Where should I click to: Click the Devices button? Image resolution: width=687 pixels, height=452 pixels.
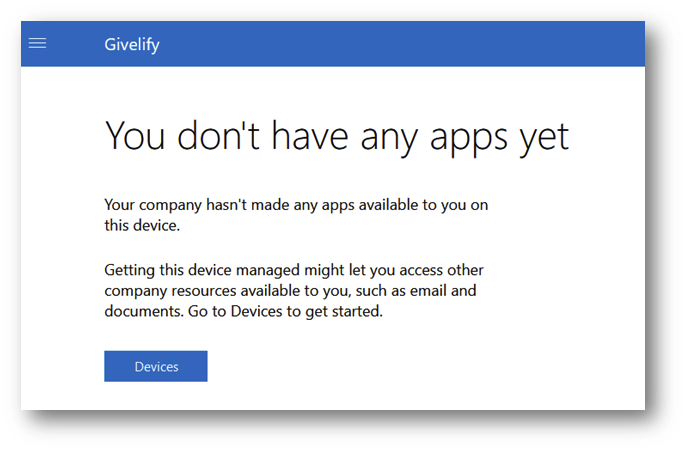156,366
